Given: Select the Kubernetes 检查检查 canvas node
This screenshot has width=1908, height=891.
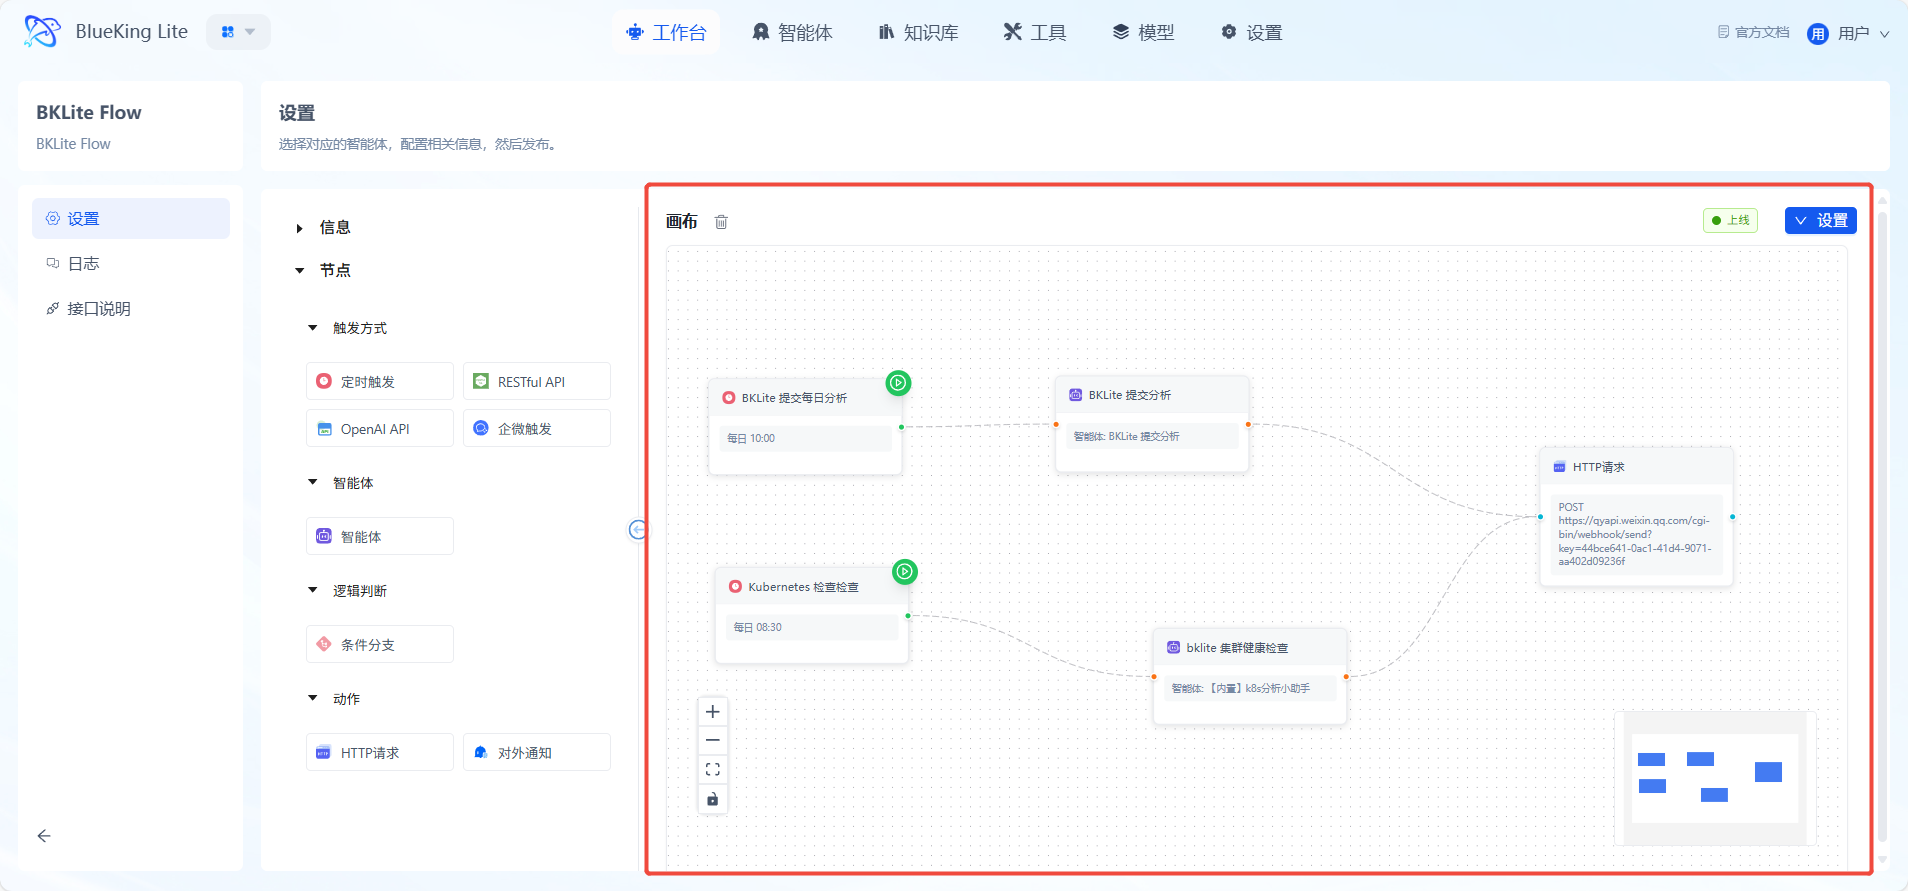Looking at the screenshot, I should click(812, 615).
